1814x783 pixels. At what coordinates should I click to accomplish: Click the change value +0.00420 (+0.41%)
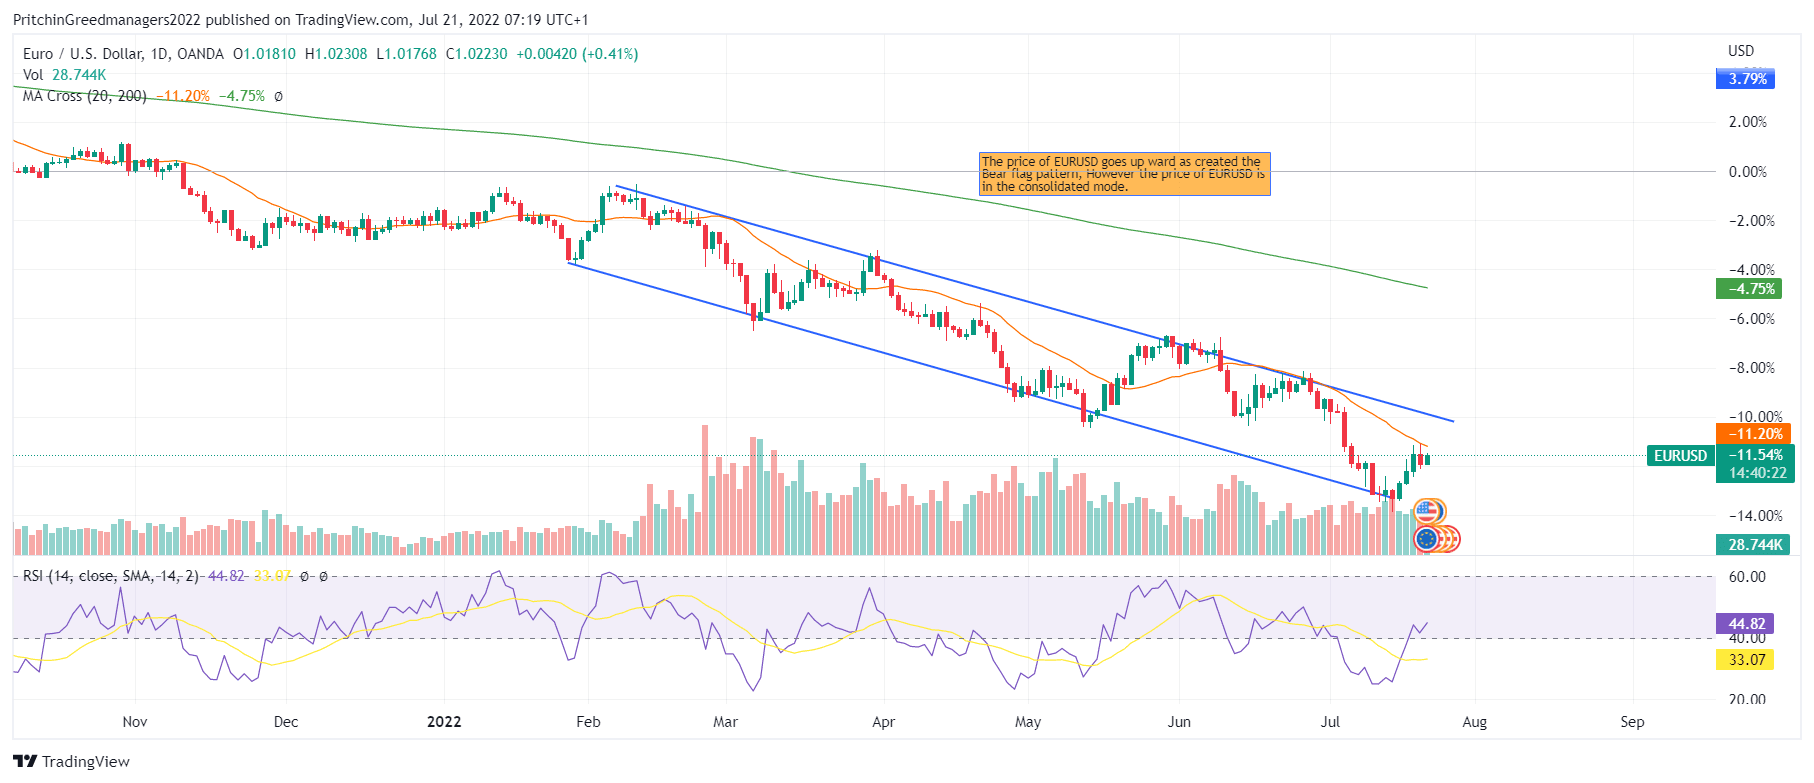pyautogui.click(x=577, y=54)
